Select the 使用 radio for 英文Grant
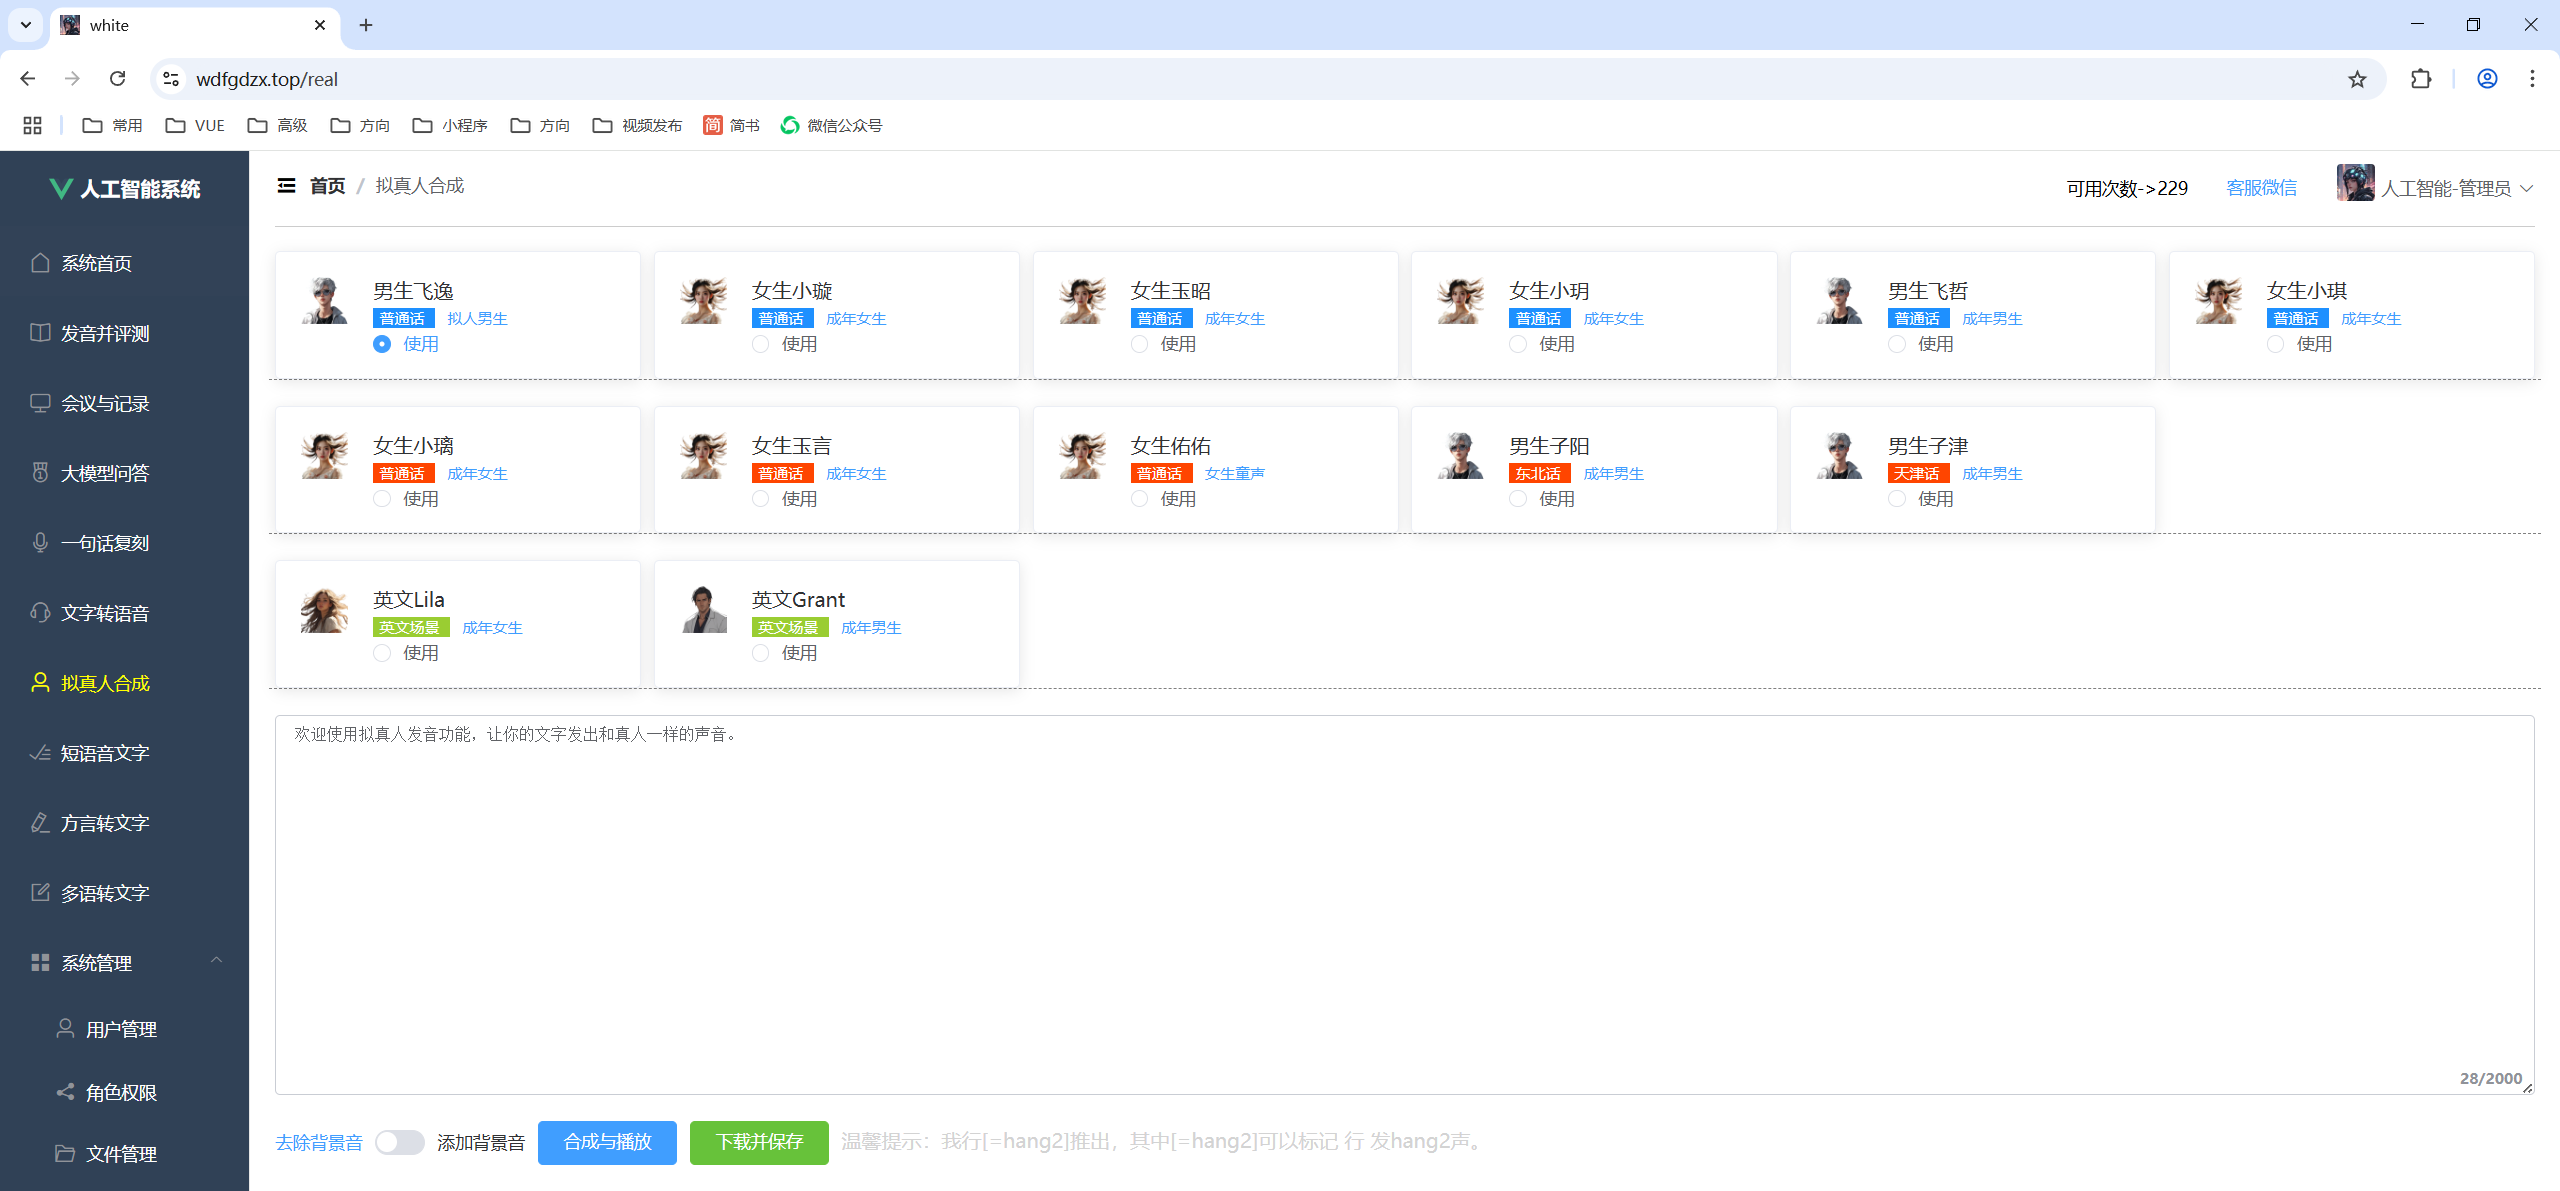Screen dimensions: 2560x1191 [761, 653]
